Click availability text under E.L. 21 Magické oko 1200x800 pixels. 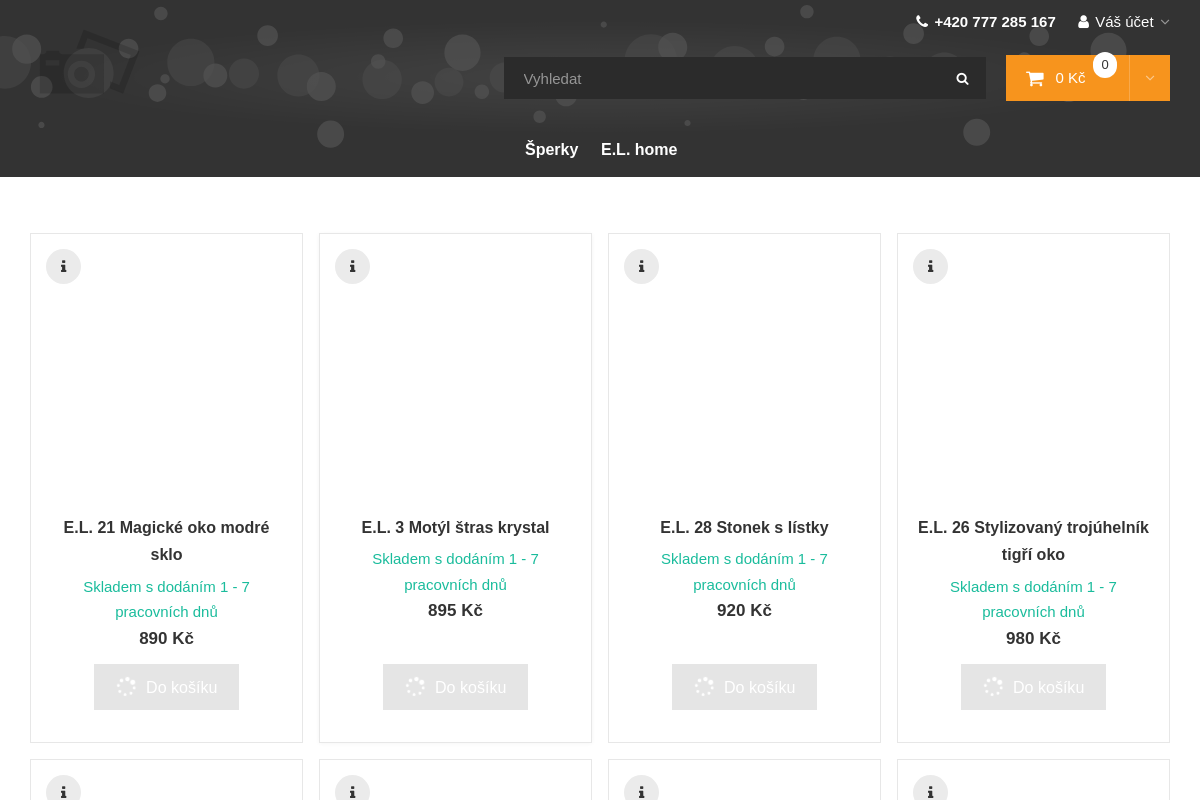tap(166, 599)
